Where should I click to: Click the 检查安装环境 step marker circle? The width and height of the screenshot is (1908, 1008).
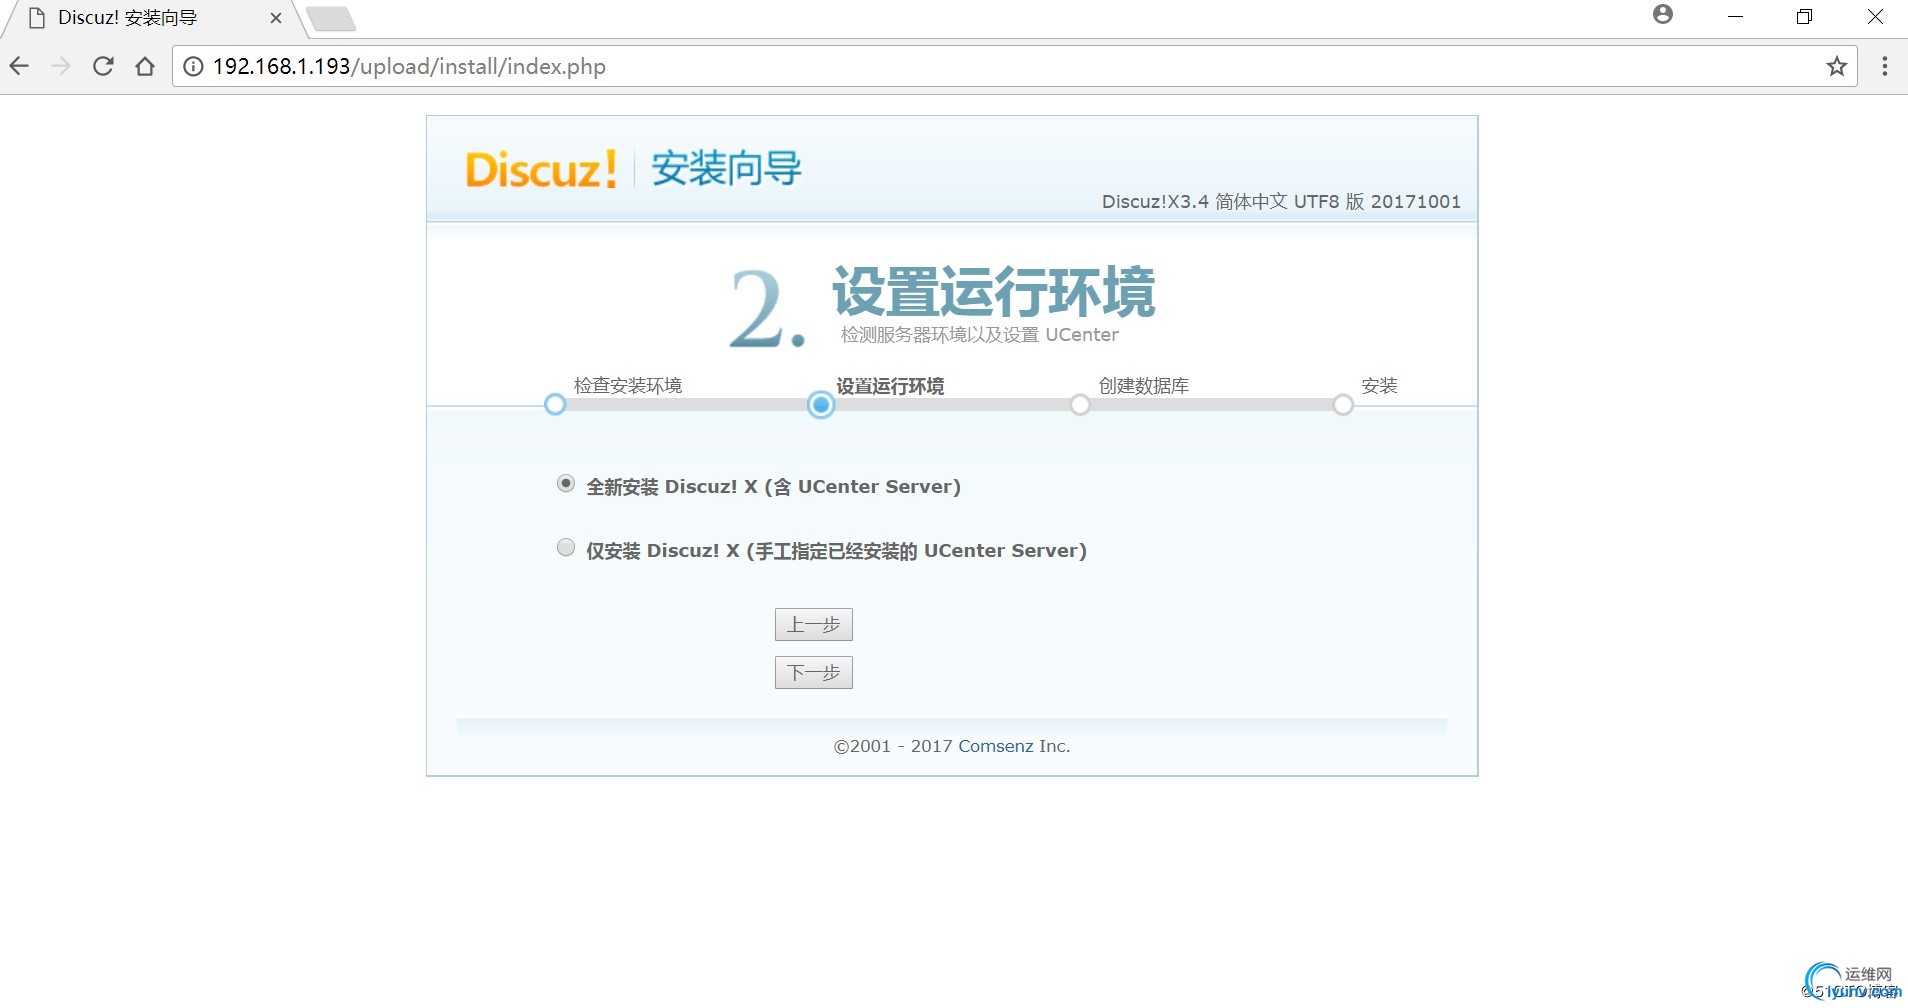(x=555, y=405)
